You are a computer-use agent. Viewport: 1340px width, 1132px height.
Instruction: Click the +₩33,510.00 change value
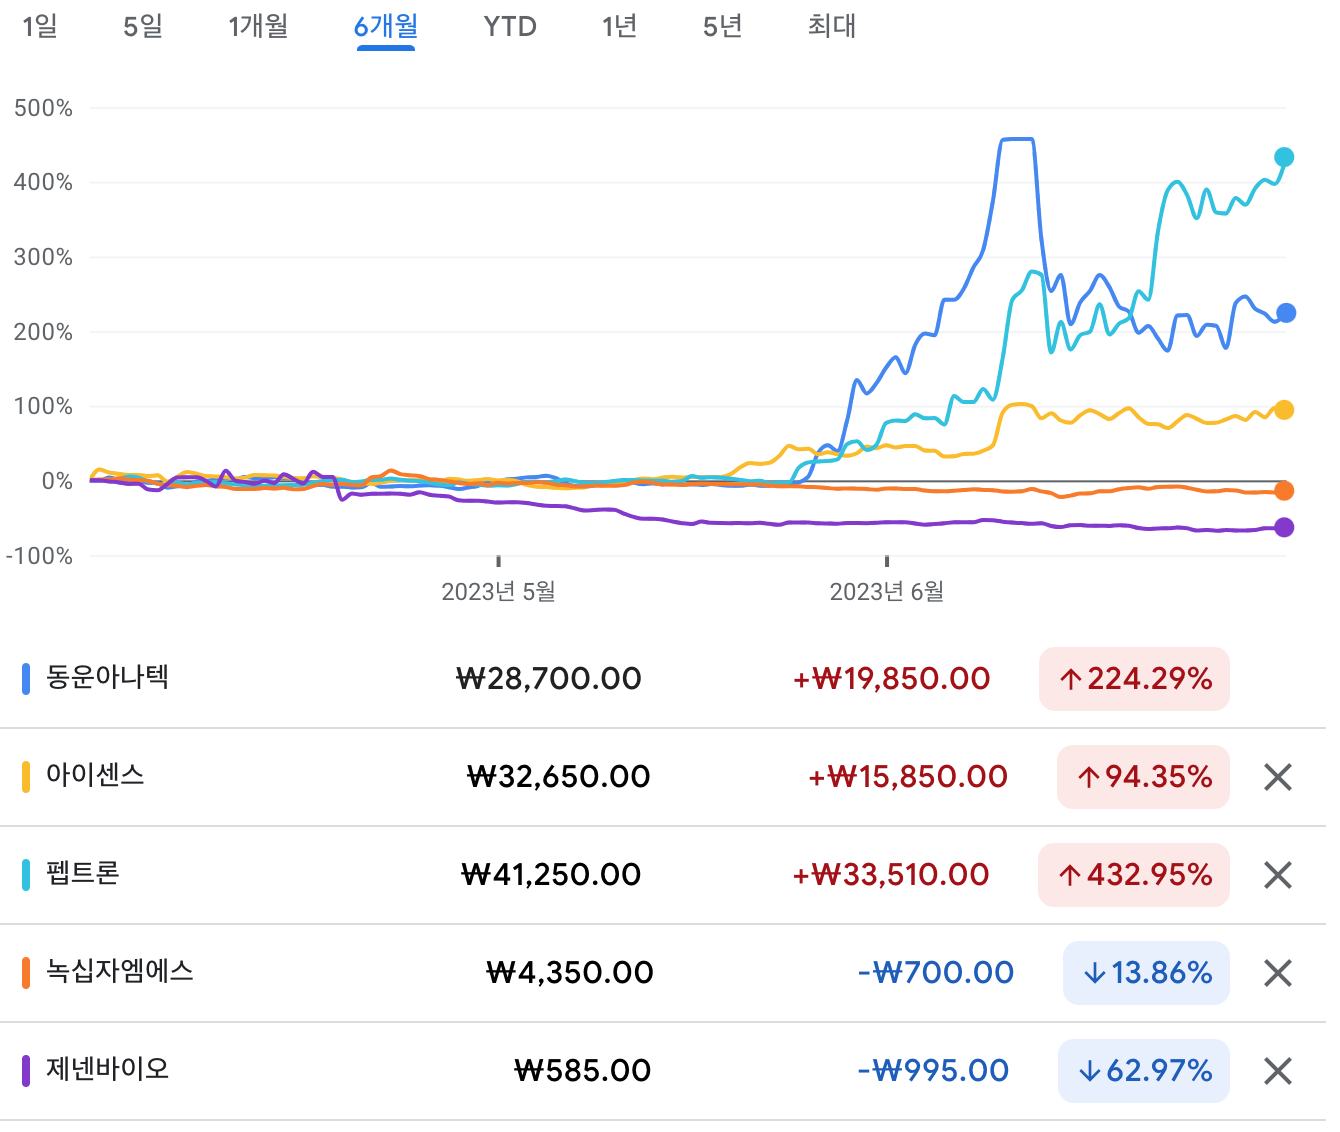(890, 875)
